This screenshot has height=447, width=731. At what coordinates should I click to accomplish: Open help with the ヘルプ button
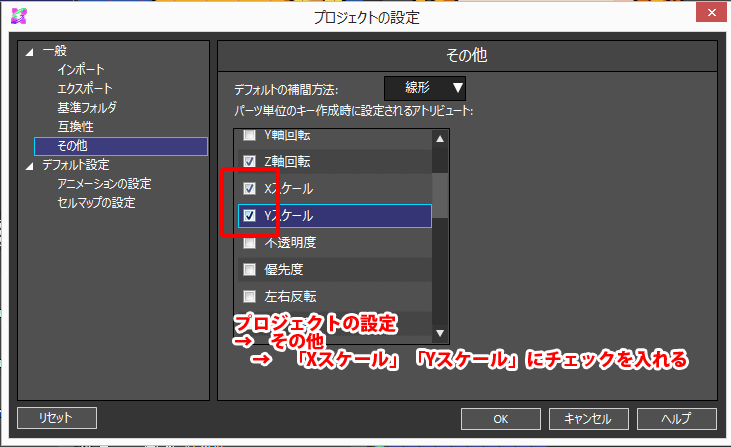(x=676, y=419)
